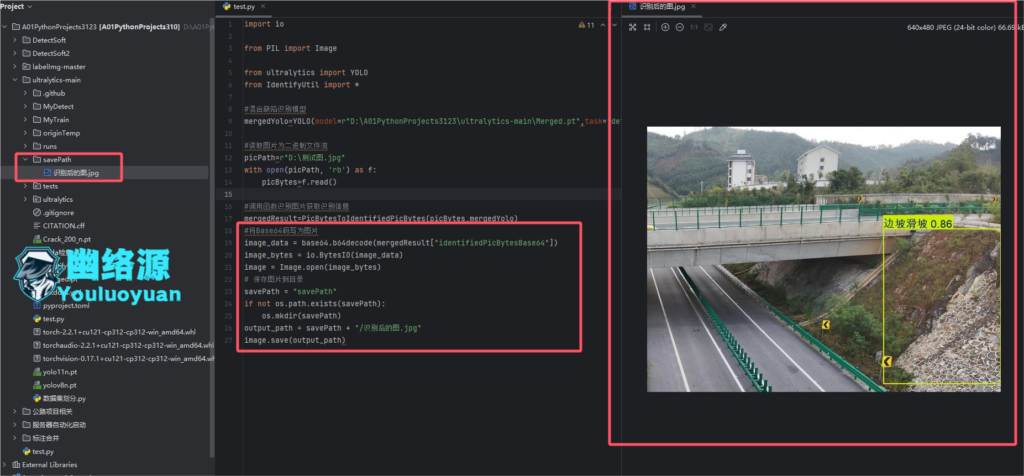This screenshot has width=1024, height=476.
Task: Select the color picker eyedropper tool
Action: click(723, 27)
